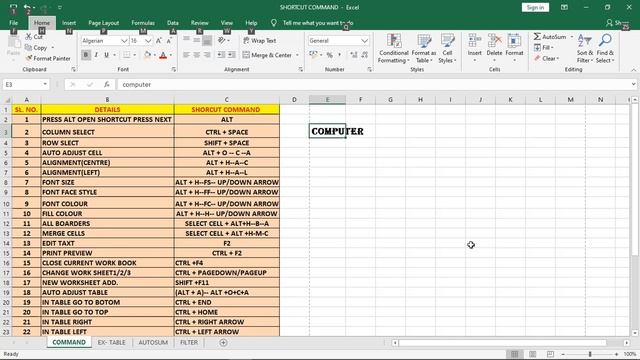Switch to the Insert ribbon tab
Viewport: 640px width, 360px height.
click(x=69, y=23)
